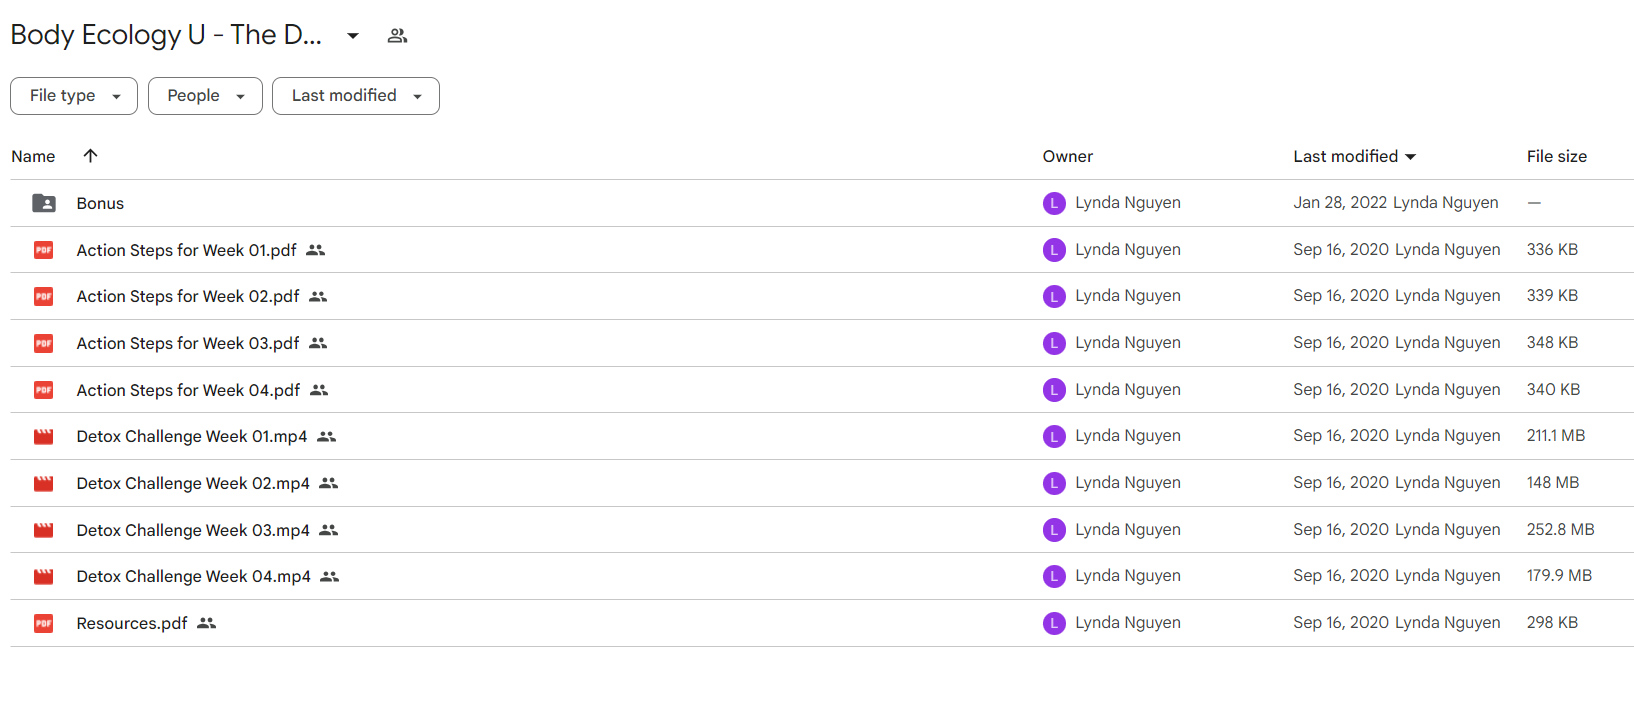Select Action Steps for Week 04.pdf
1634x722 pixels.
(x=188, y=390)
